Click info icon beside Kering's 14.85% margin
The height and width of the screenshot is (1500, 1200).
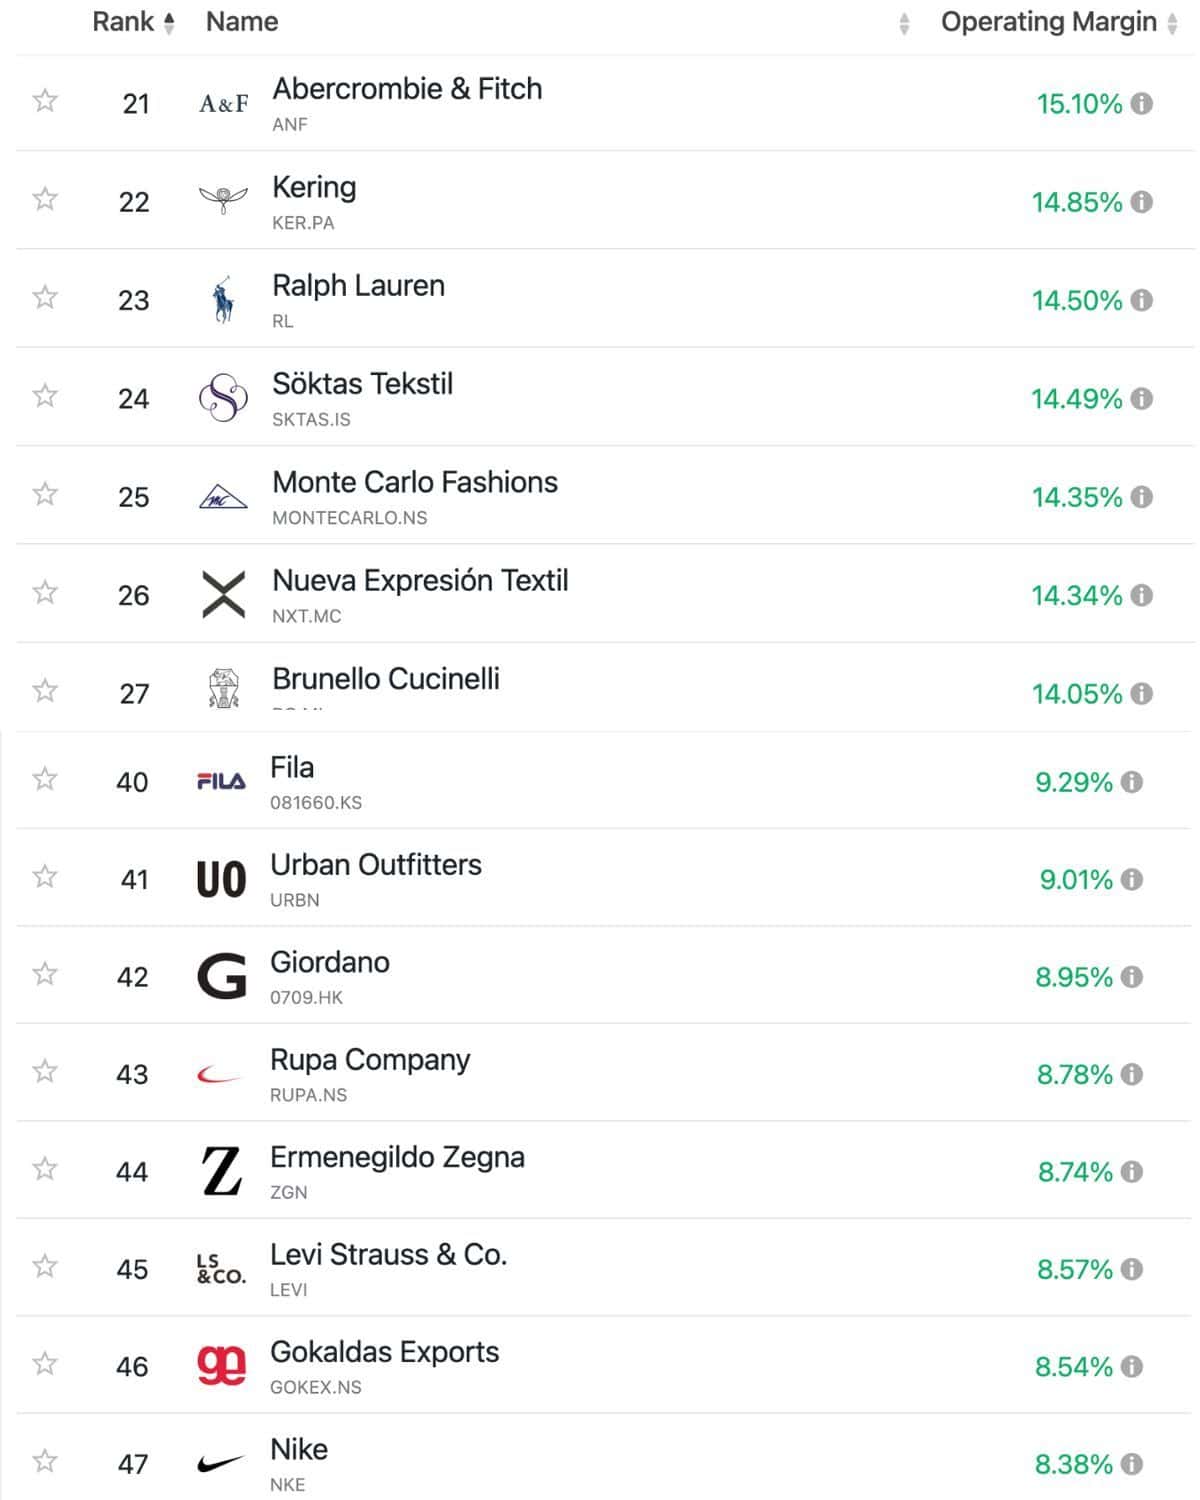pyautogui.click(x=1142, y=202)
